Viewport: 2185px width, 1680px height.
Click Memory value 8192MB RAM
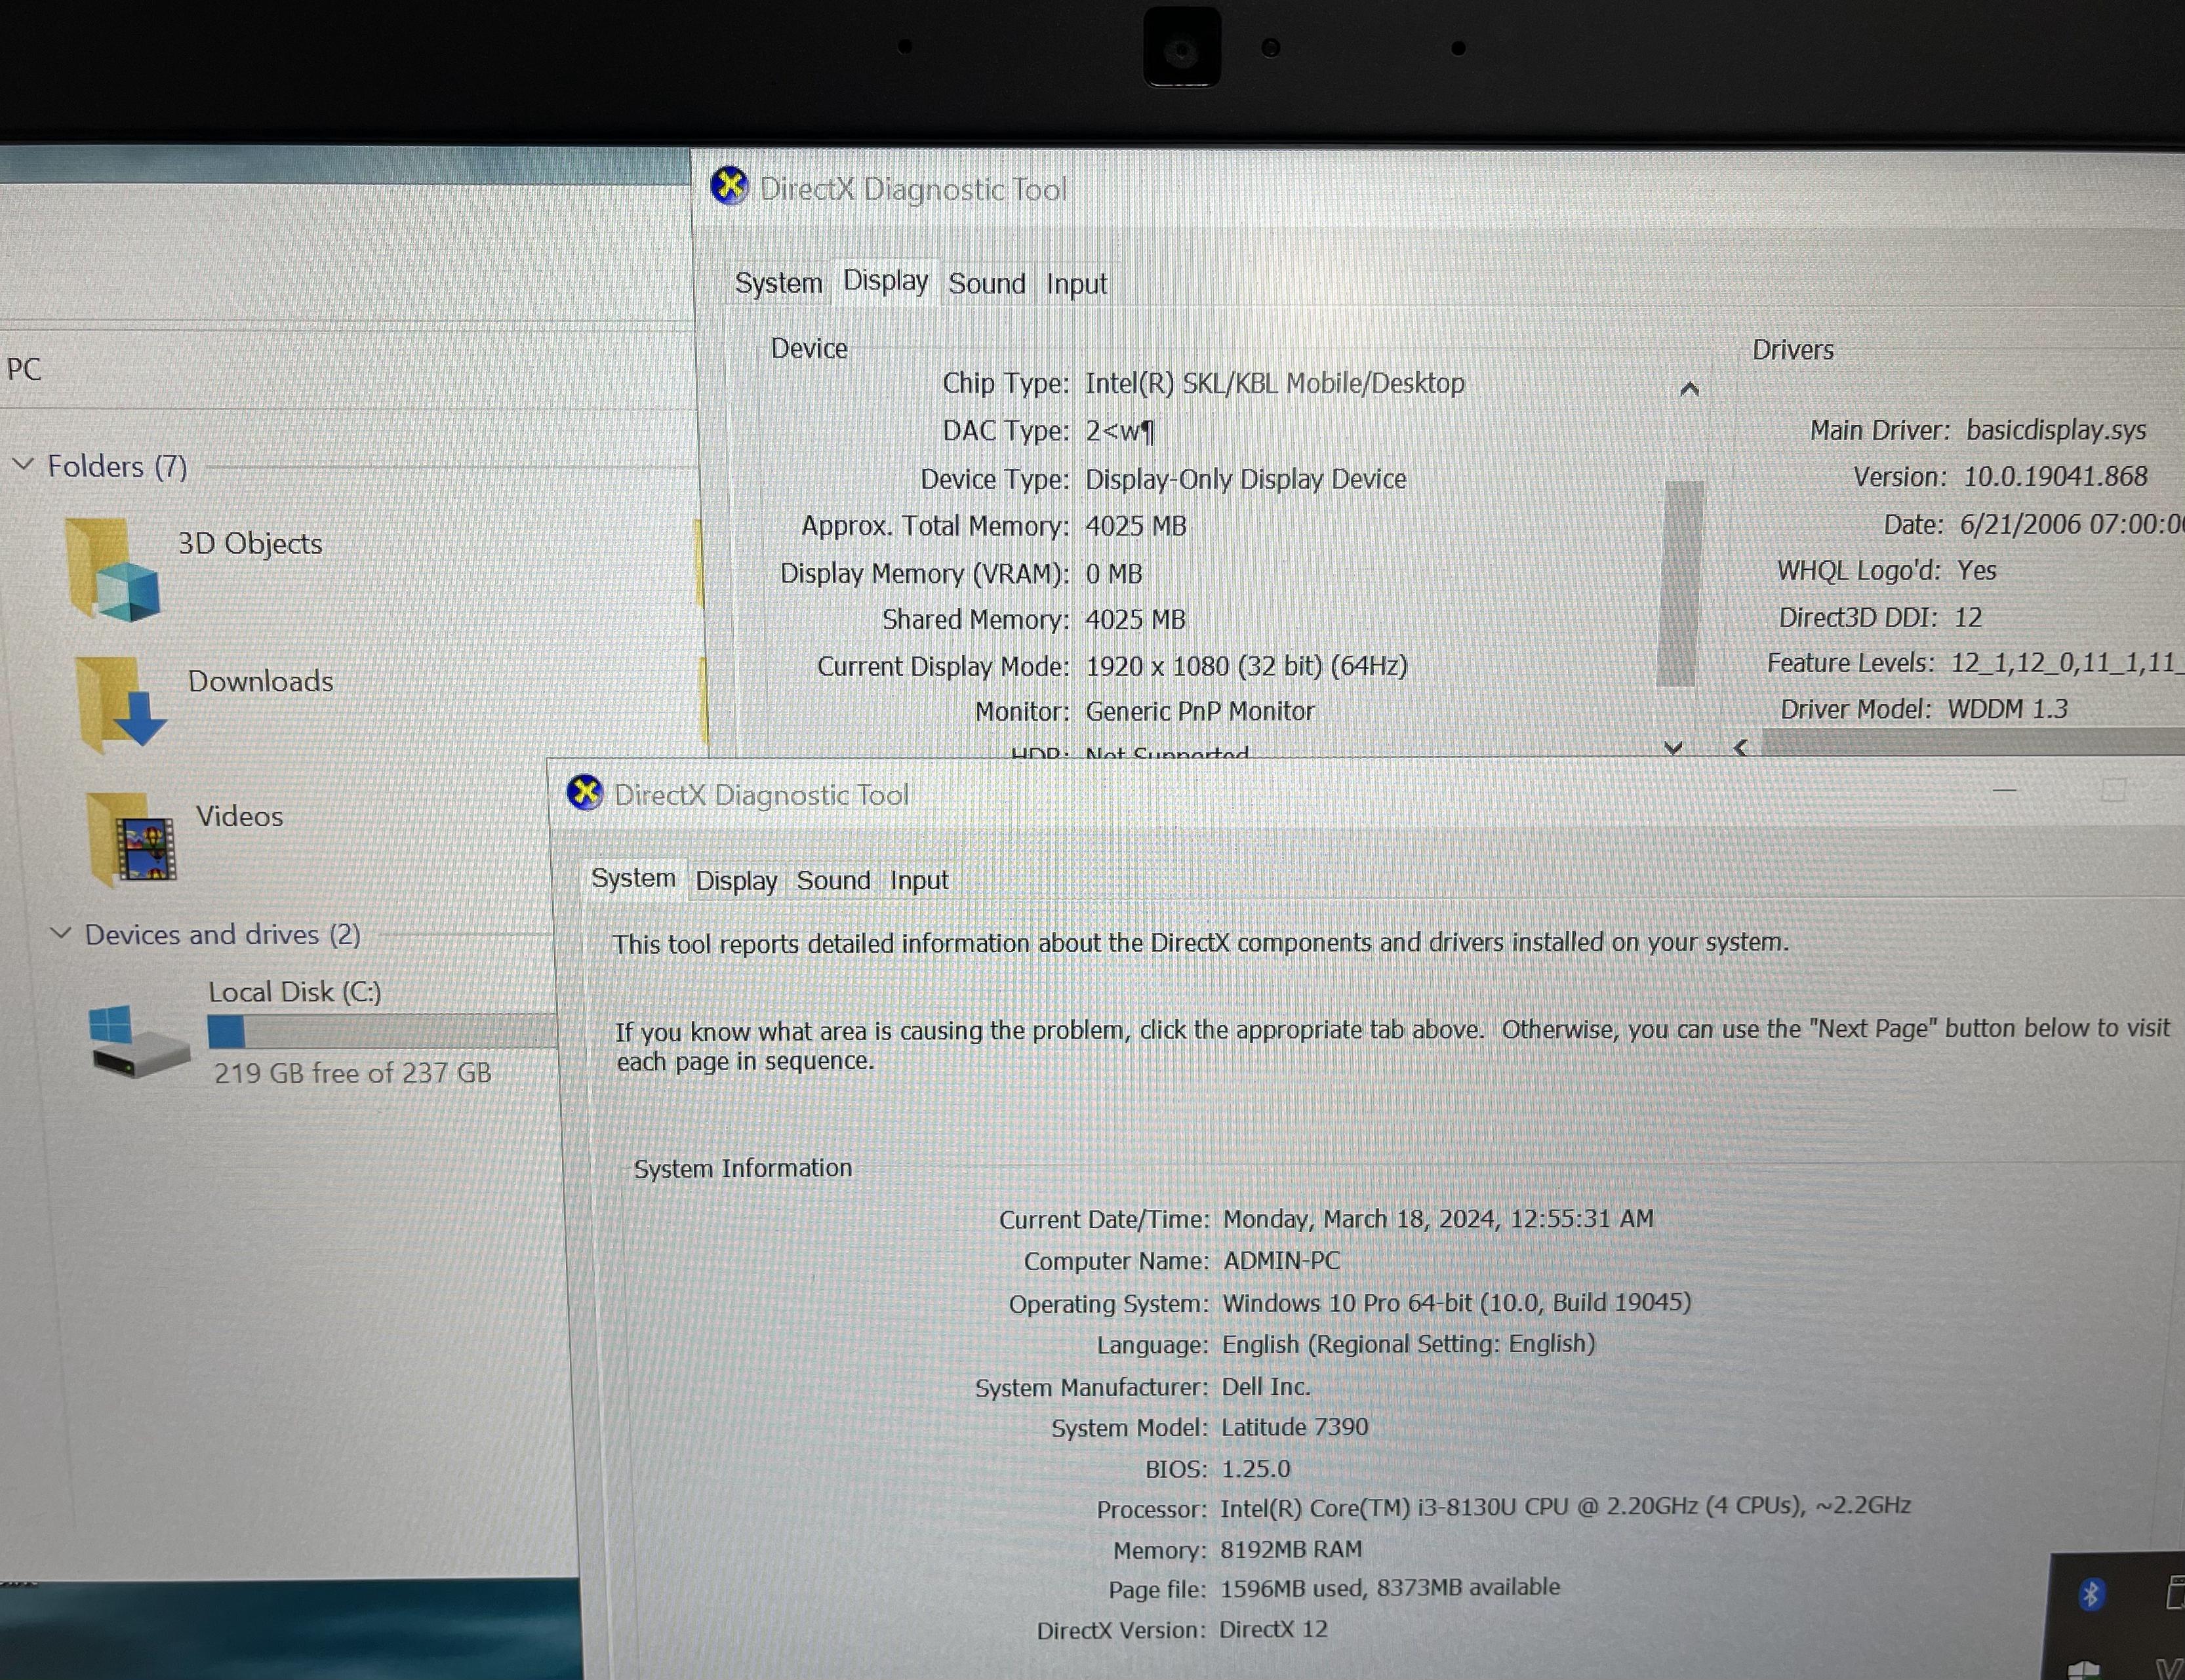click(1290, 1549)
